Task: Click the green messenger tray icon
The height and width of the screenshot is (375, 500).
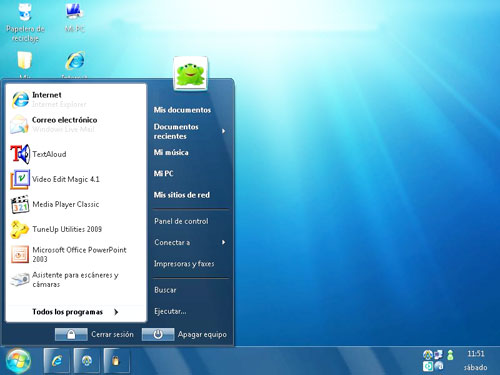Action: coord(450,355)
